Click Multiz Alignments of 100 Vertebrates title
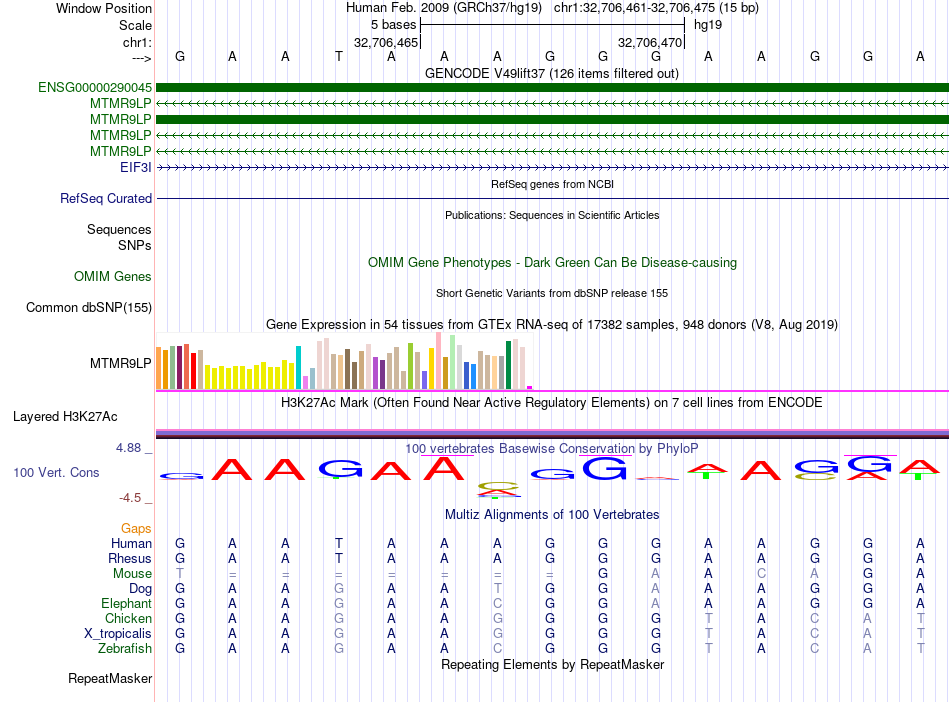 (x=552, y=514)
